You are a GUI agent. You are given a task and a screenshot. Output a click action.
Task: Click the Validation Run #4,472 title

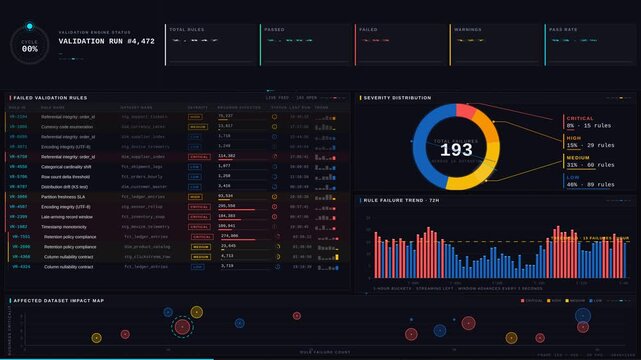coord(106,41)
